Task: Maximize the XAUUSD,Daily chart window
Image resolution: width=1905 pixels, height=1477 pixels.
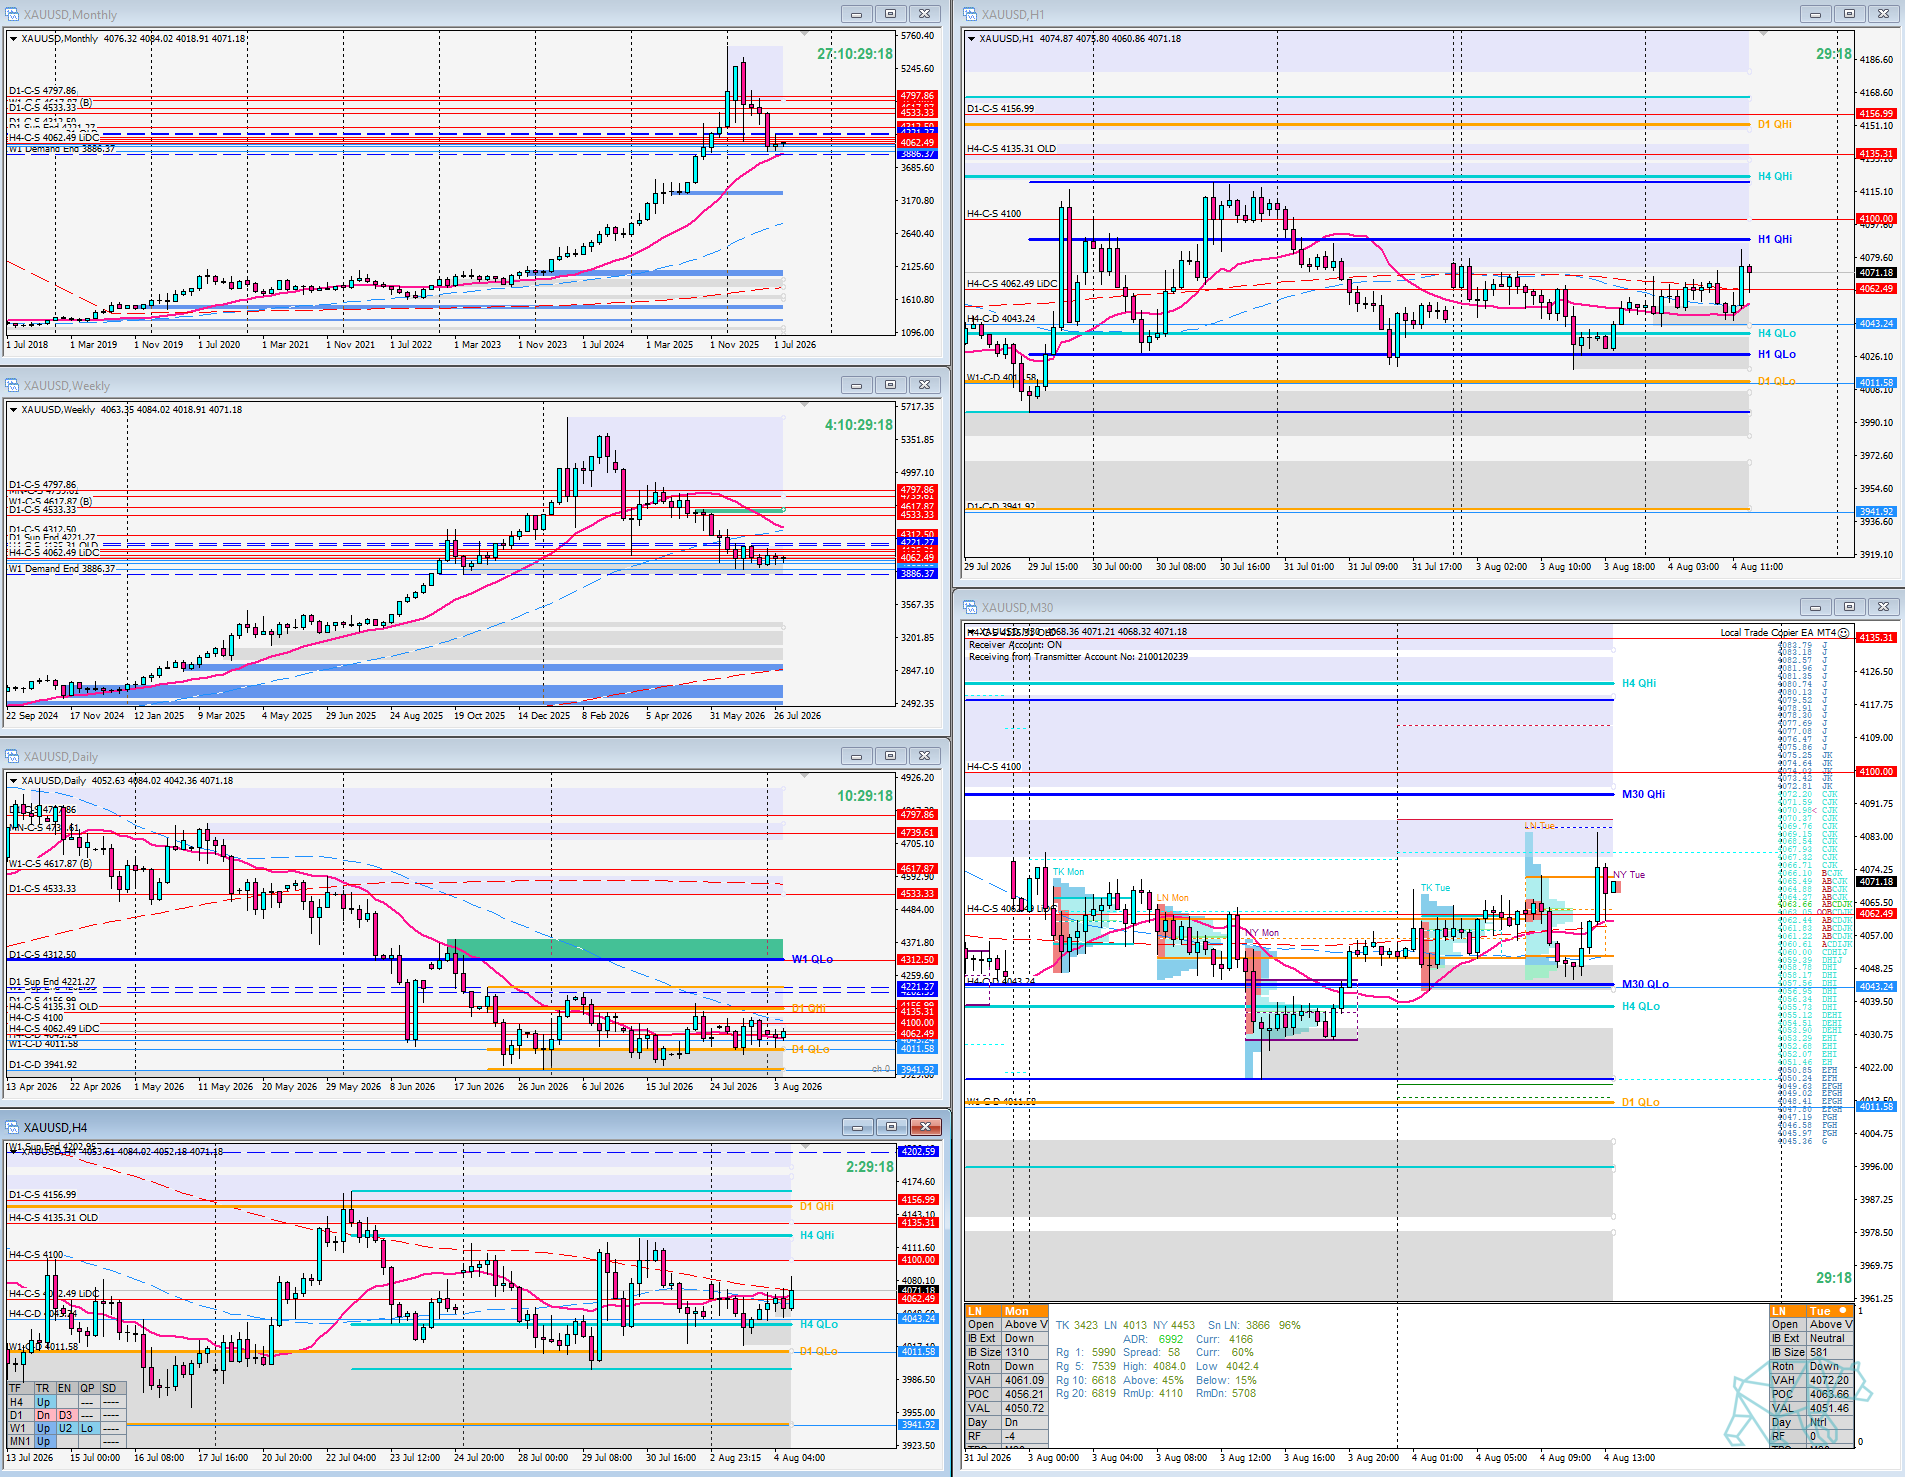Action: [890, 756]
